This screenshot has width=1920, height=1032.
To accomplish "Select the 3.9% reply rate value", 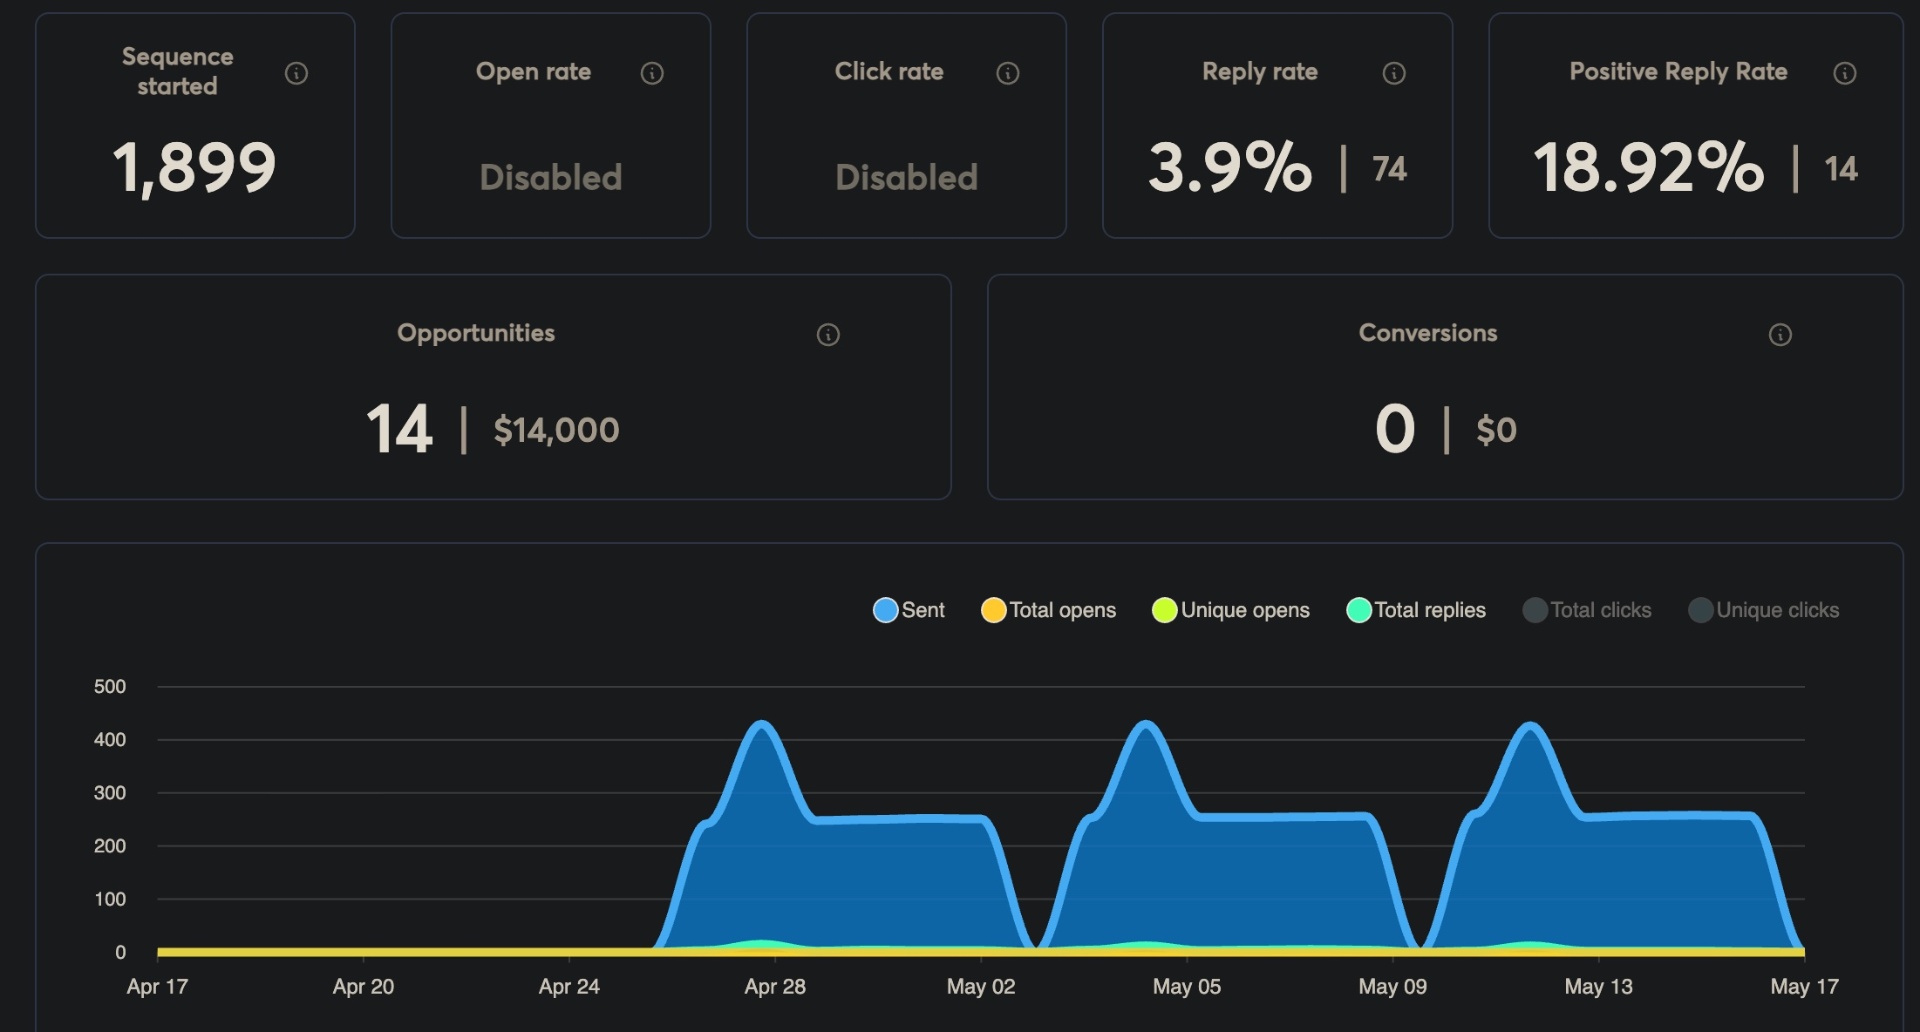I will coord(1230,167).
